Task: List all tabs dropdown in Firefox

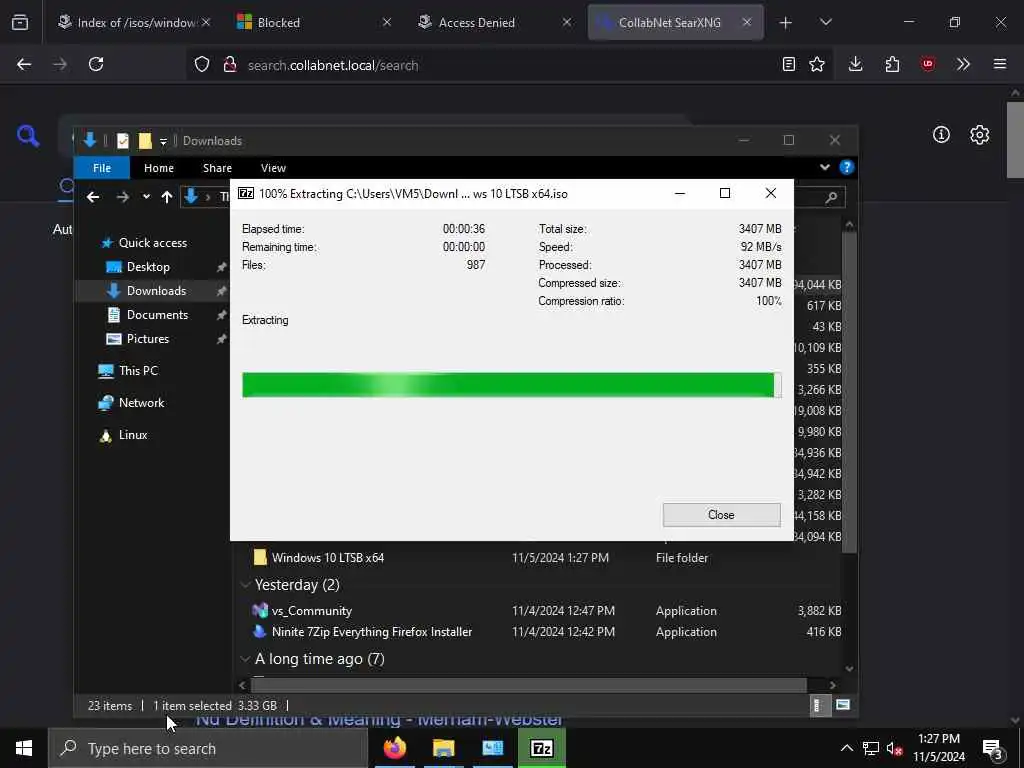Action: click(825, 22)
